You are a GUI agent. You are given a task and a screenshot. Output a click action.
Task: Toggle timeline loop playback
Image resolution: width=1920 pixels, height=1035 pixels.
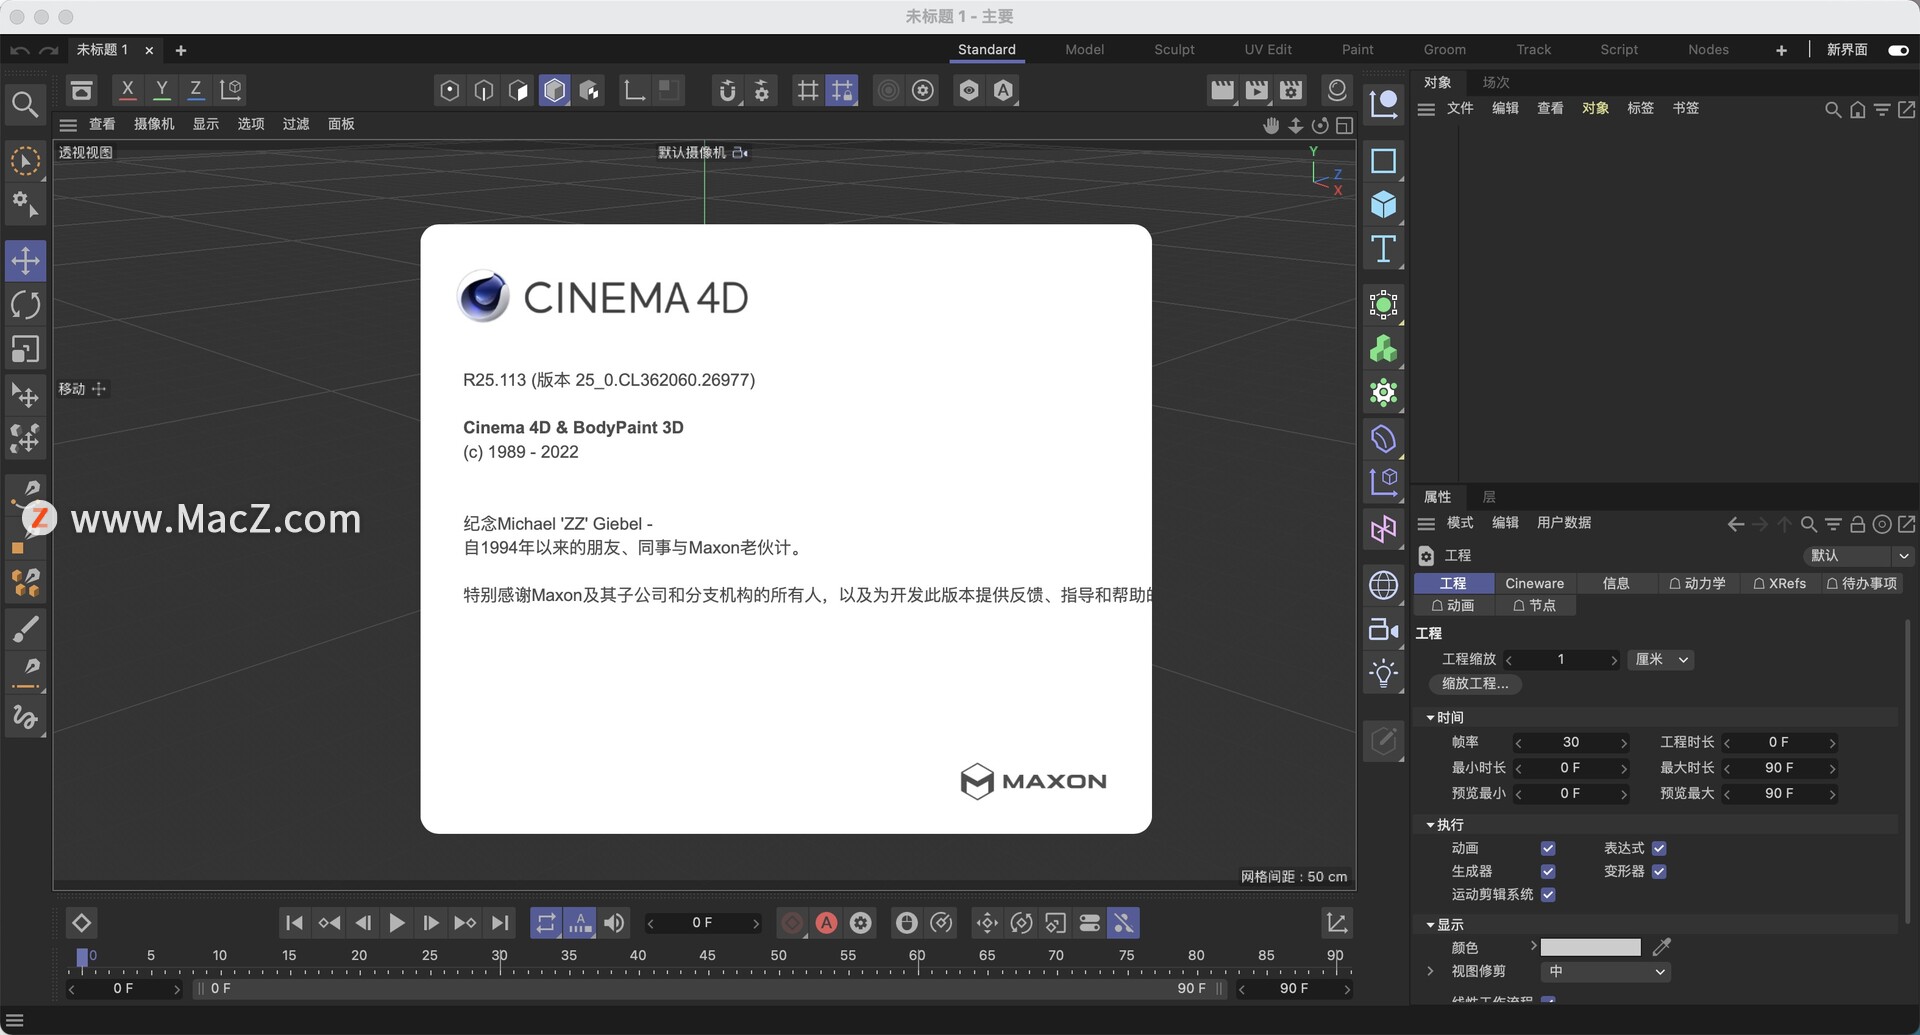pyautogui.click(x=545, y=923)
